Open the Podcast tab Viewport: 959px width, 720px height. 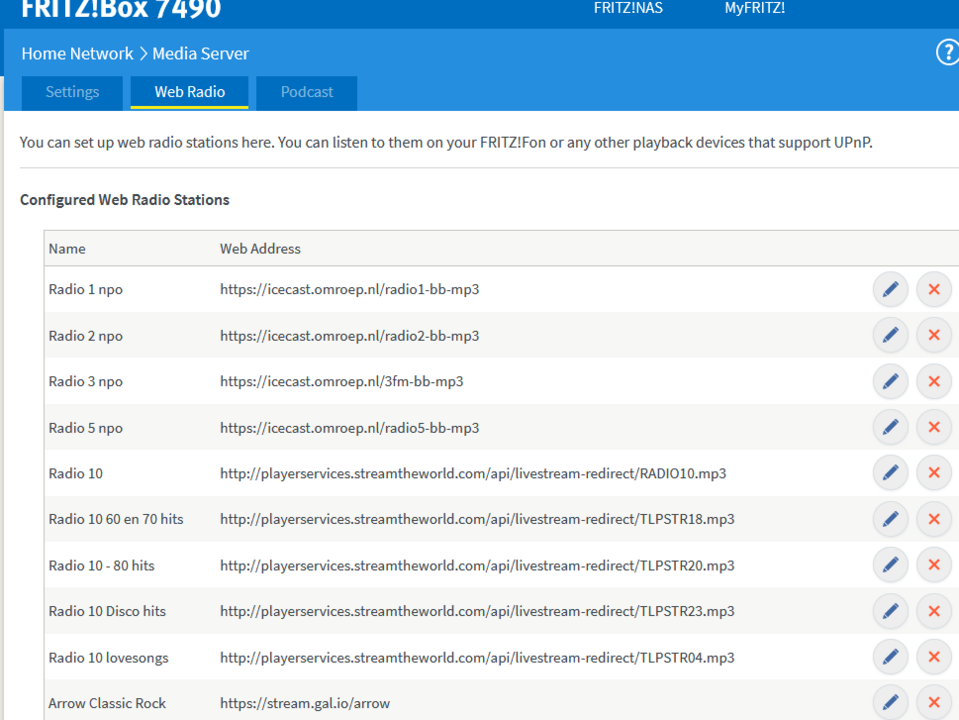(x=306, y=92)
